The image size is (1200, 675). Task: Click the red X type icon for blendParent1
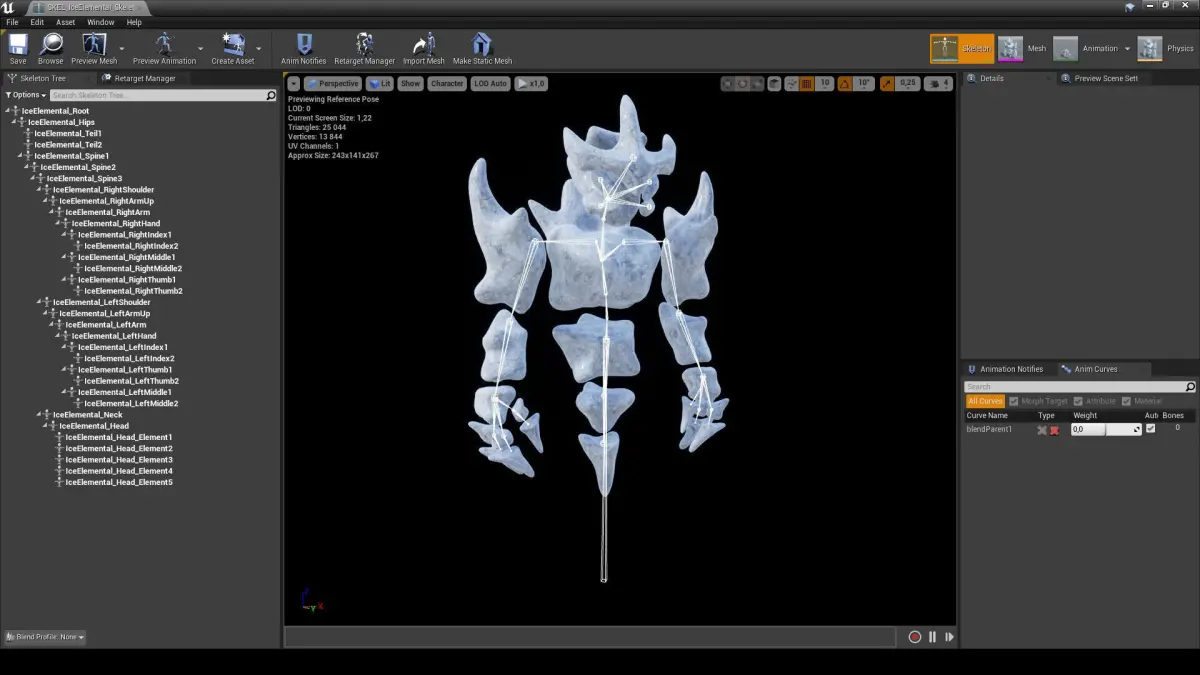[x=1054, y=430]
